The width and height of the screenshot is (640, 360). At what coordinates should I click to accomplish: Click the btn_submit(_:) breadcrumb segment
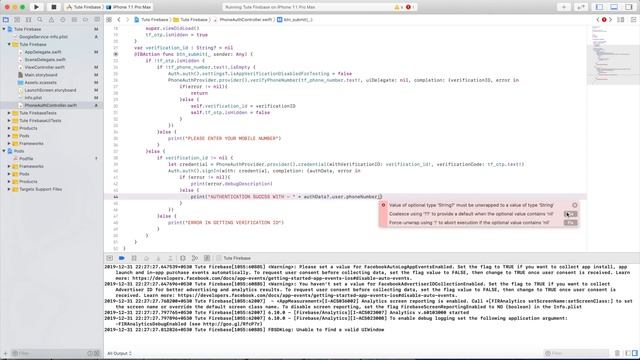tap(295, 20)
